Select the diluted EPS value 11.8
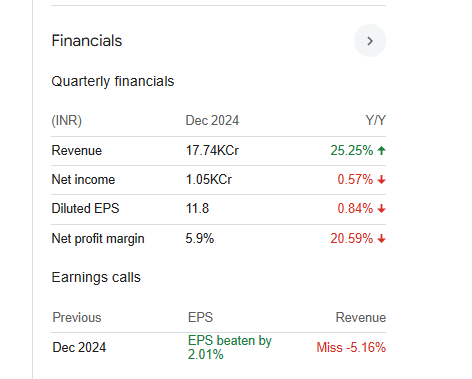 197,209
